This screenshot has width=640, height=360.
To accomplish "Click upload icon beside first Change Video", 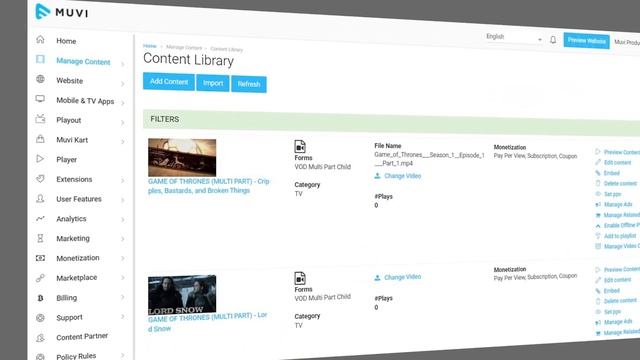I will pyautogui.click(x=377, y=176).
